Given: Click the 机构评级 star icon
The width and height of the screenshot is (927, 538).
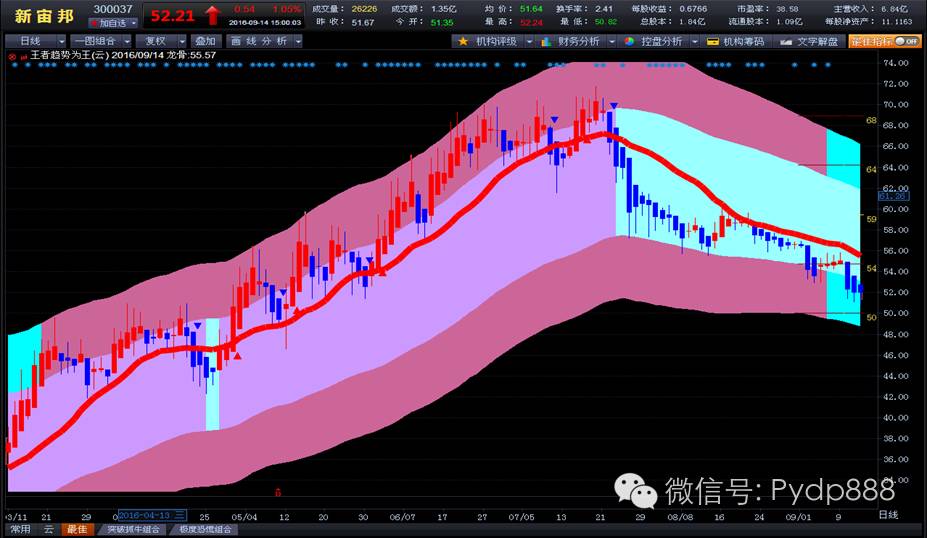Looking at the screenshot, I should click(463, 41).
